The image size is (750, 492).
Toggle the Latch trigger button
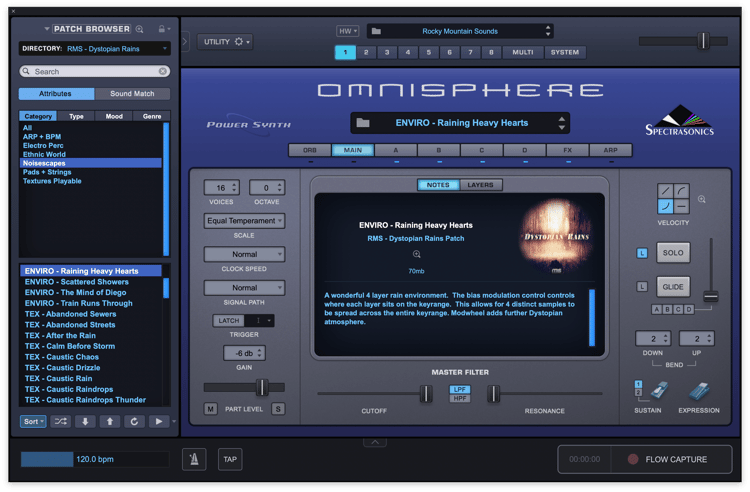(228, 320)
